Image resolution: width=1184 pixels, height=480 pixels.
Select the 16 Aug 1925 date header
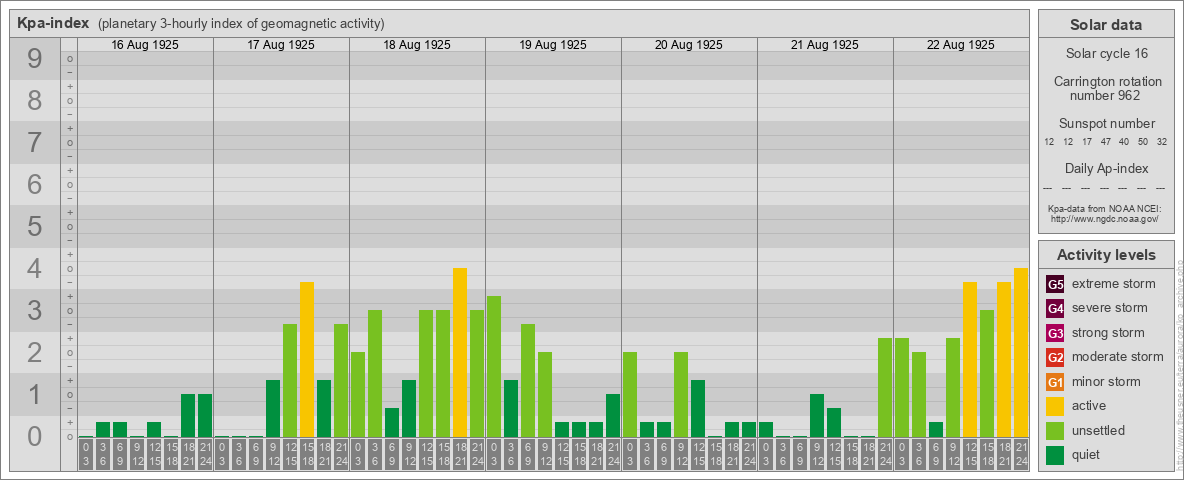click(x=145, y=45)
